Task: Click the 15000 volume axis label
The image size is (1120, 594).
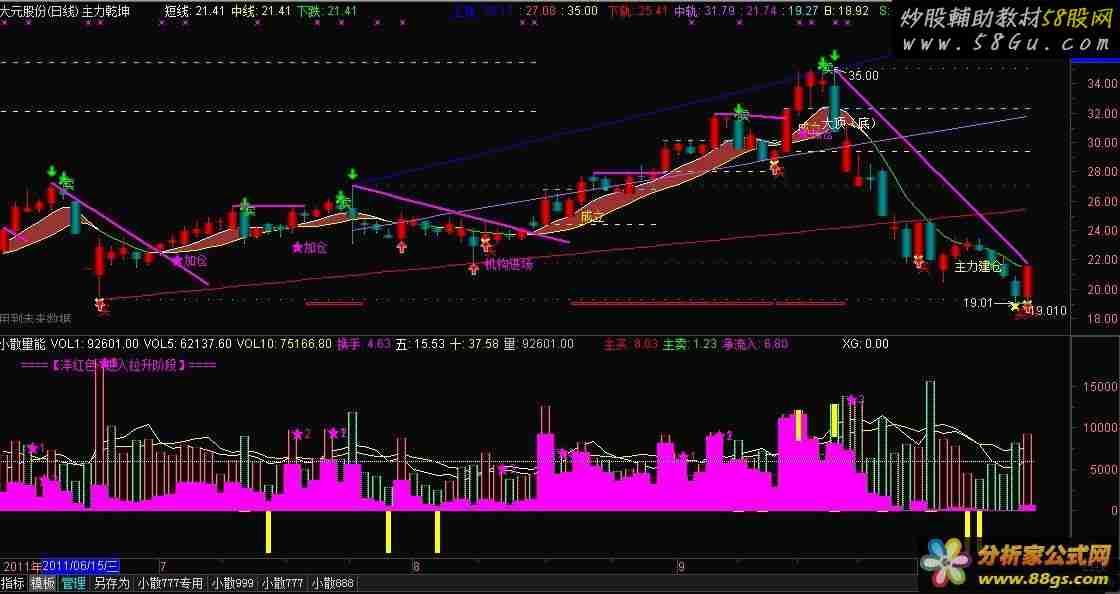Action: tap(1100, 386)
